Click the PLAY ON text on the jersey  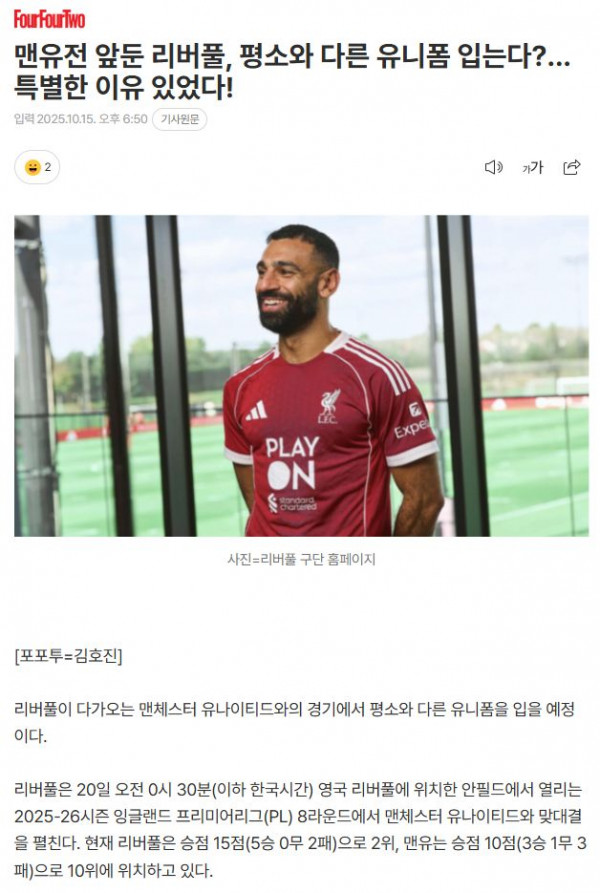[x=291, y=463]
